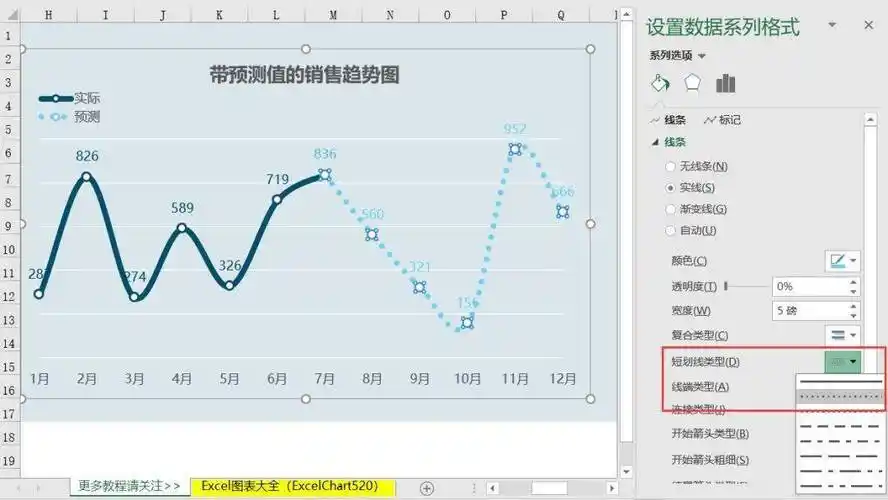Open the 复合类型(C) dropdown
The height and width of the screenshot is (500, 888).
point(843,335)
